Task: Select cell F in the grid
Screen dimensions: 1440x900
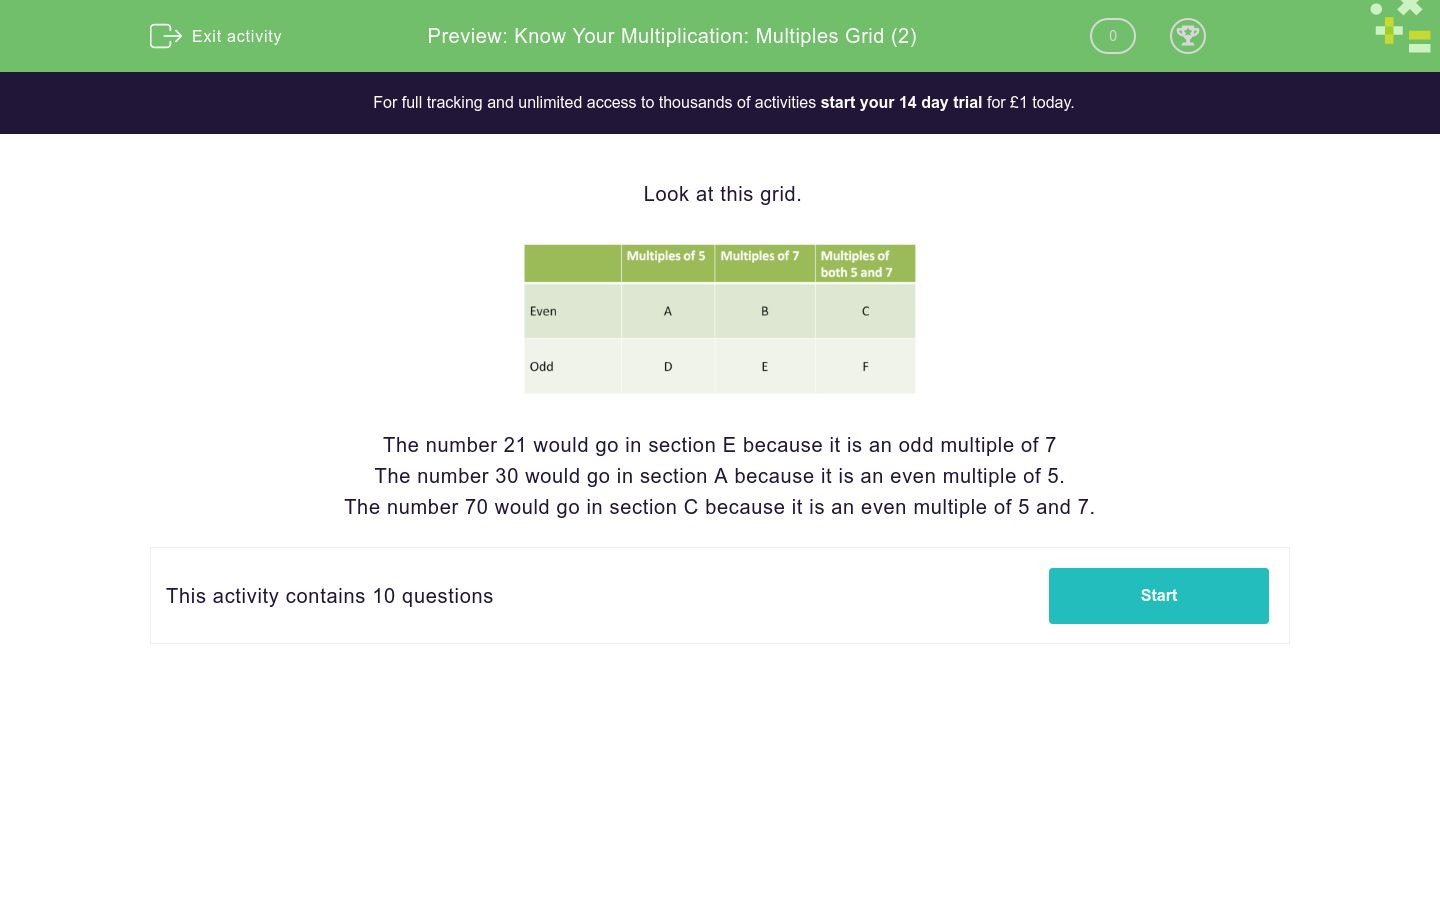Action: (x=865, y=366)
